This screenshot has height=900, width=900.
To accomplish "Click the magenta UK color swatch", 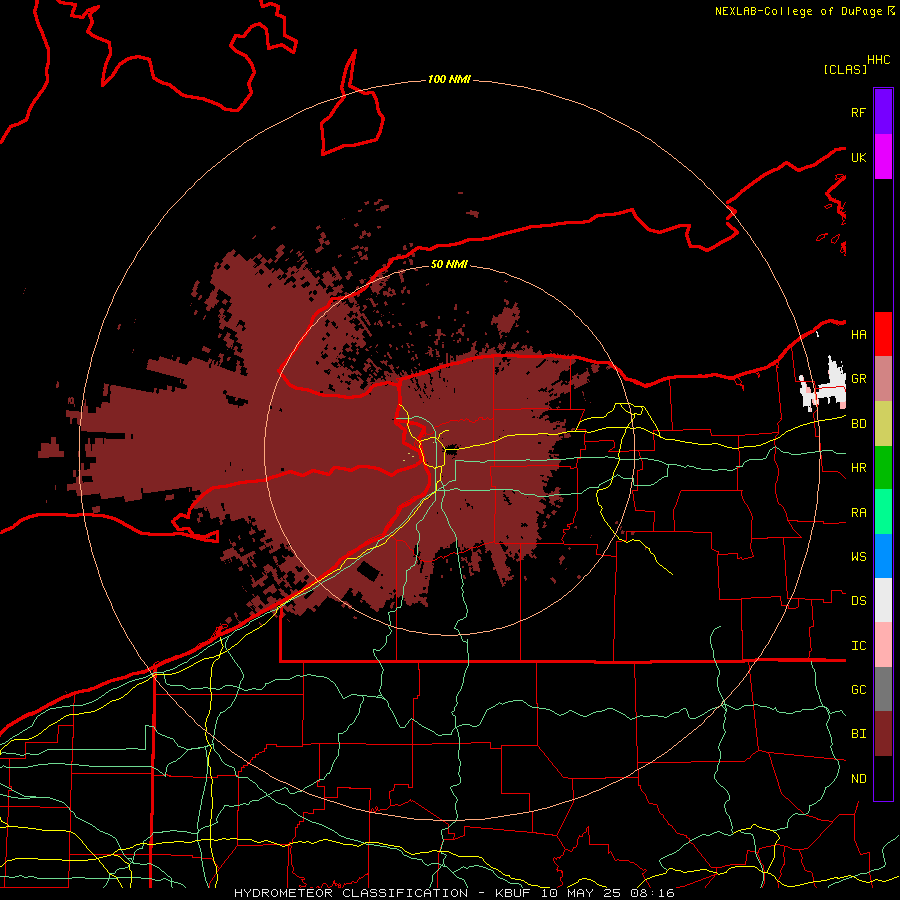I will coord(883,157).
